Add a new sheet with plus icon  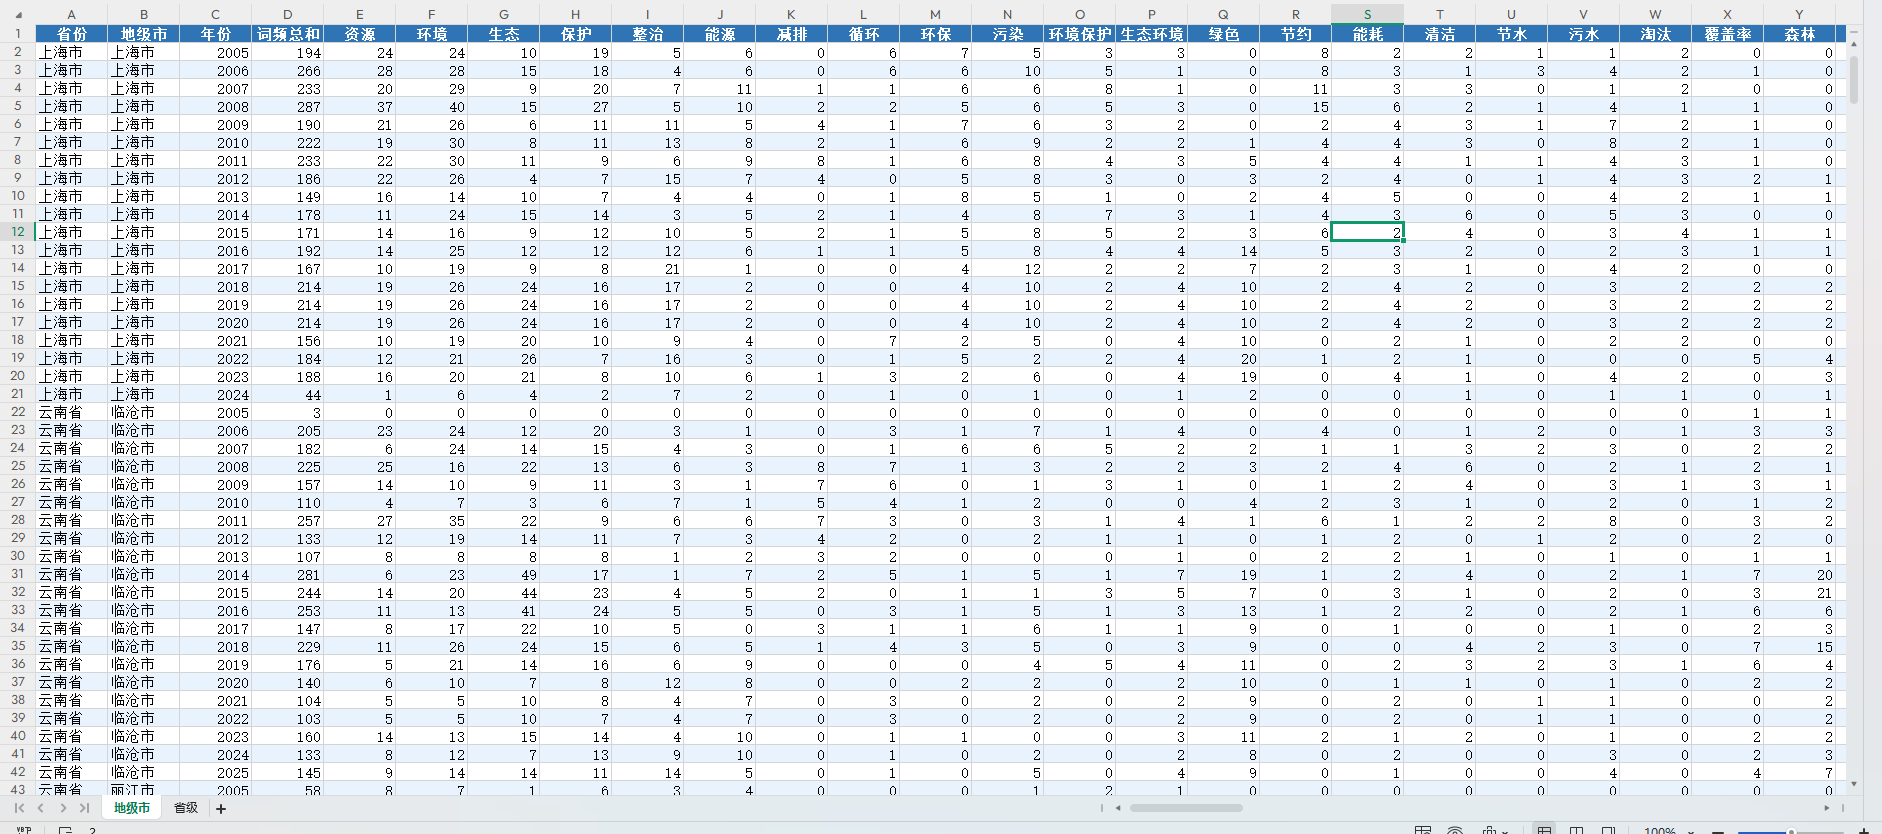click(x=221, y=808)
